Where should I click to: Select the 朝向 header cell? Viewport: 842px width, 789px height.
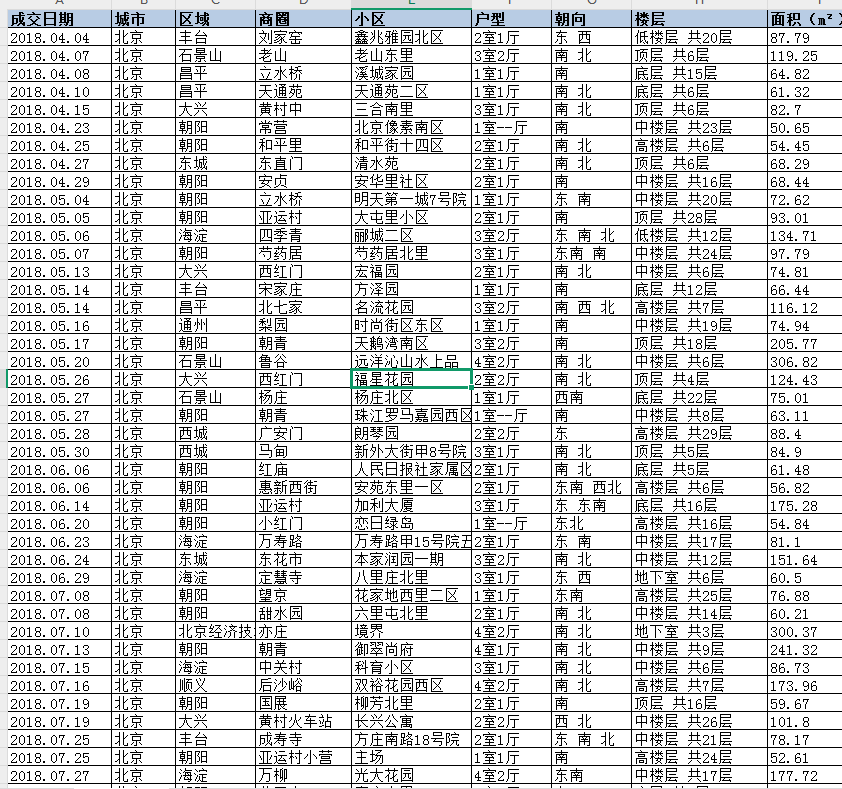[591, 20]
